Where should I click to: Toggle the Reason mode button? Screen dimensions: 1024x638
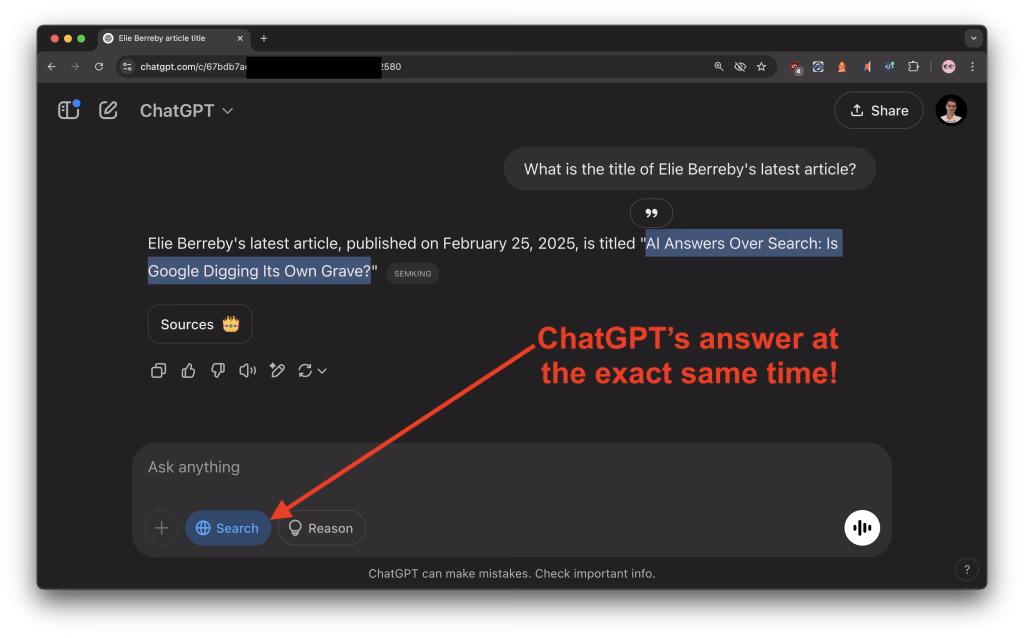point(321,528)
